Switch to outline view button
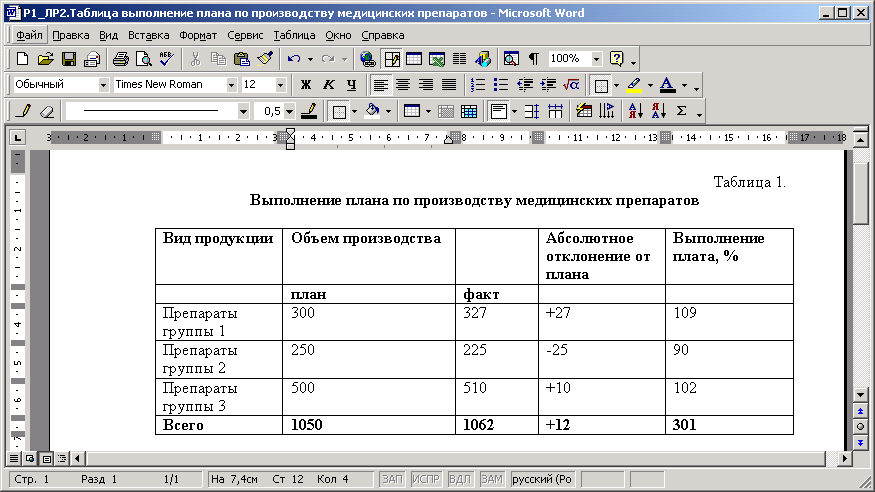The height and width of the screenshot is (492, 875). [x=62, y=459]
